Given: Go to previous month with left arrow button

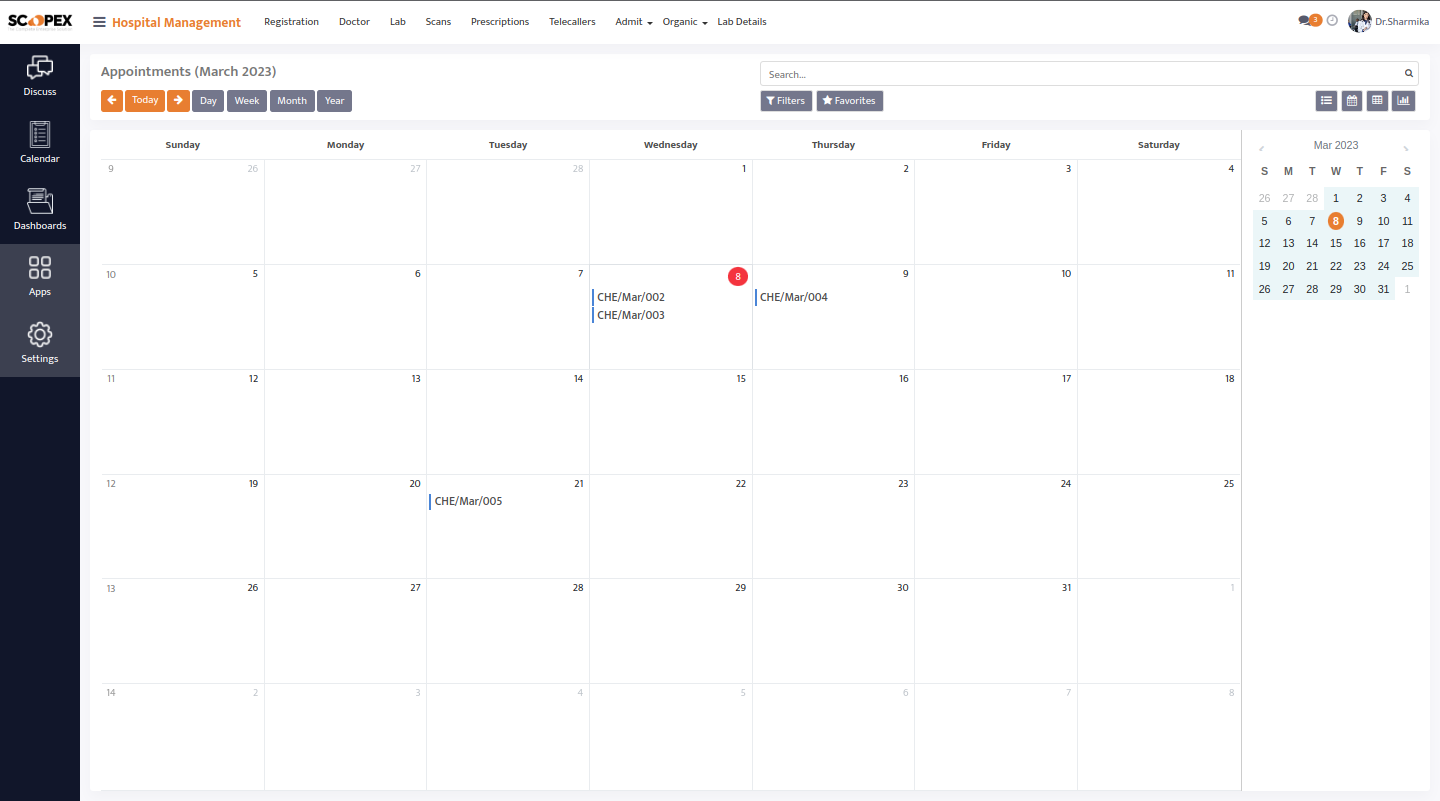Looking at the screenshot, I should (112, 100).
